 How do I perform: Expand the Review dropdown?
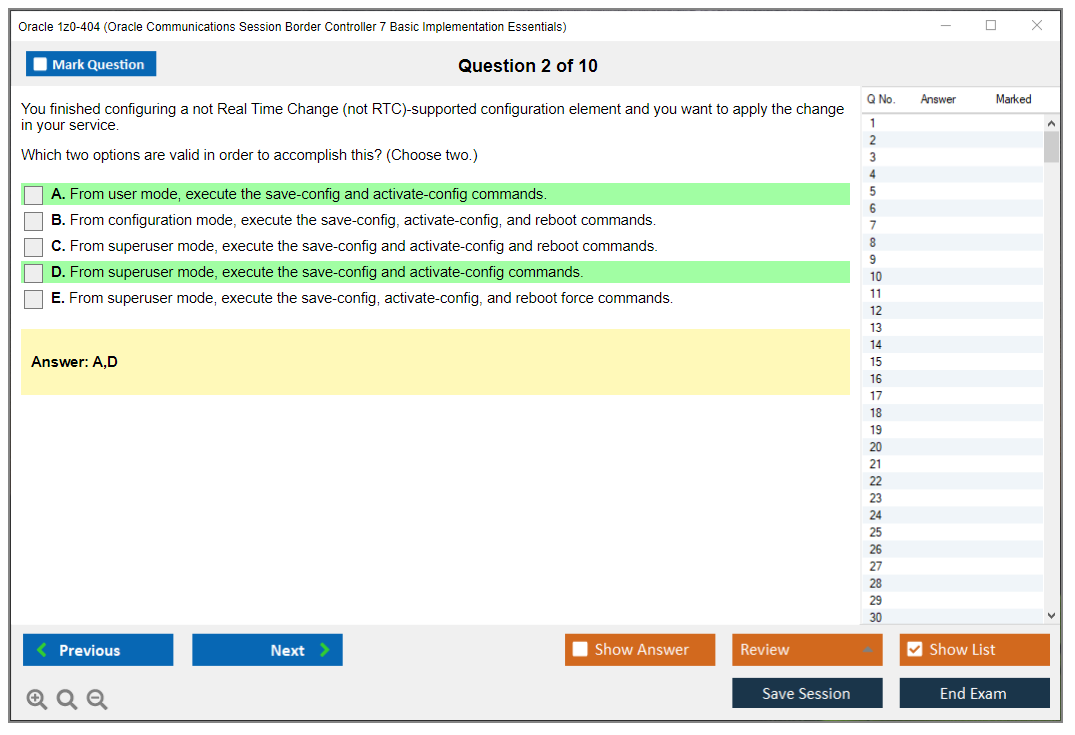[x=867, y=650]
